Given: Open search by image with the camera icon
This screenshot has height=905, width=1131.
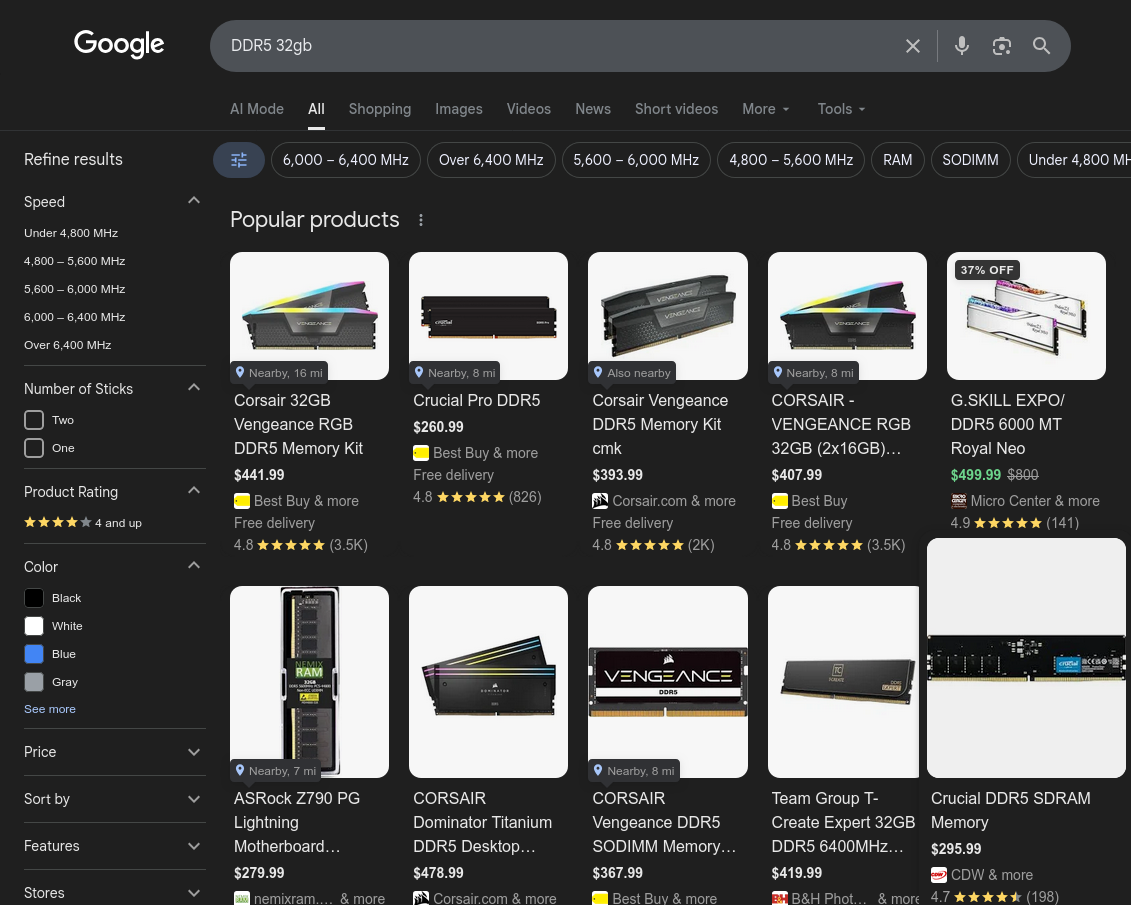Looking at the screenshot, I should pyautogui.click(x=1001, y=46).
